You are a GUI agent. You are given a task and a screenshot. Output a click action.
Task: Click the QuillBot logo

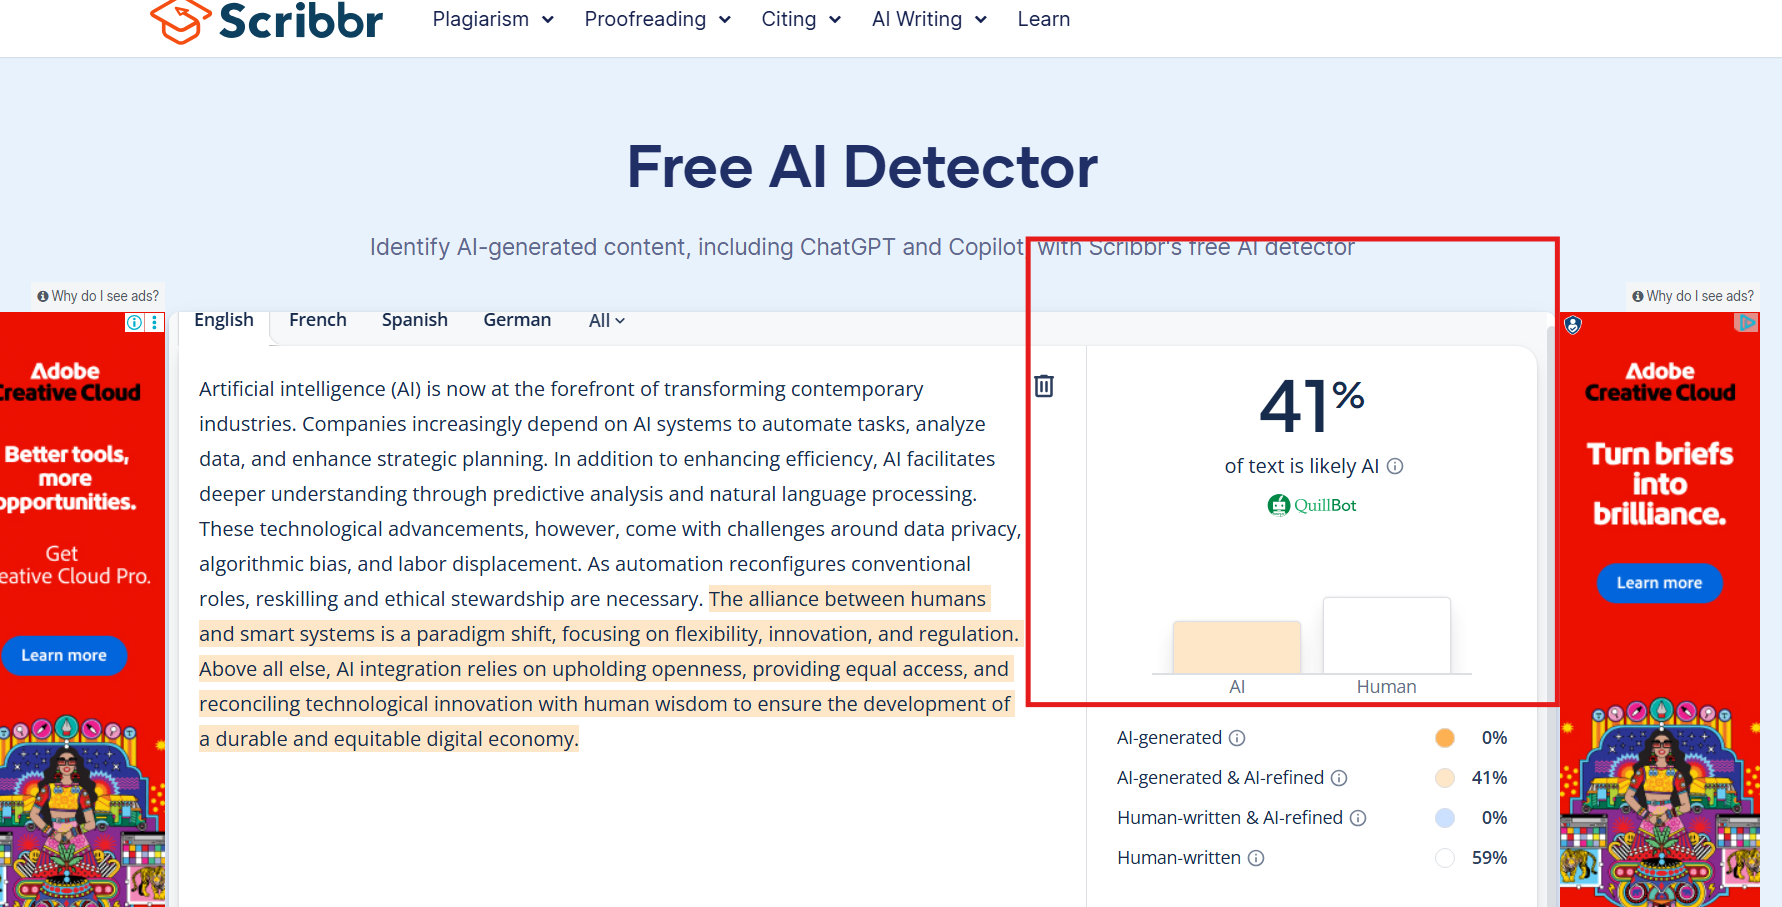tap(1312, 505)
